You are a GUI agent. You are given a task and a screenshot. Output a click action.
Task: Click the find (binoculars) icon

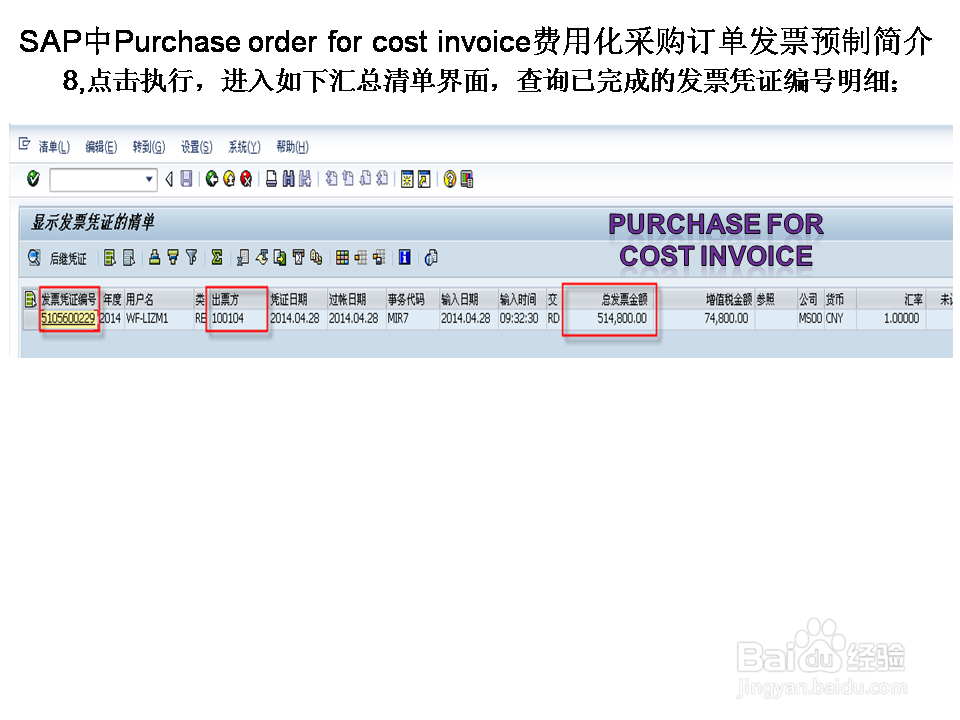pyautogui.click(x=291, y=179)
